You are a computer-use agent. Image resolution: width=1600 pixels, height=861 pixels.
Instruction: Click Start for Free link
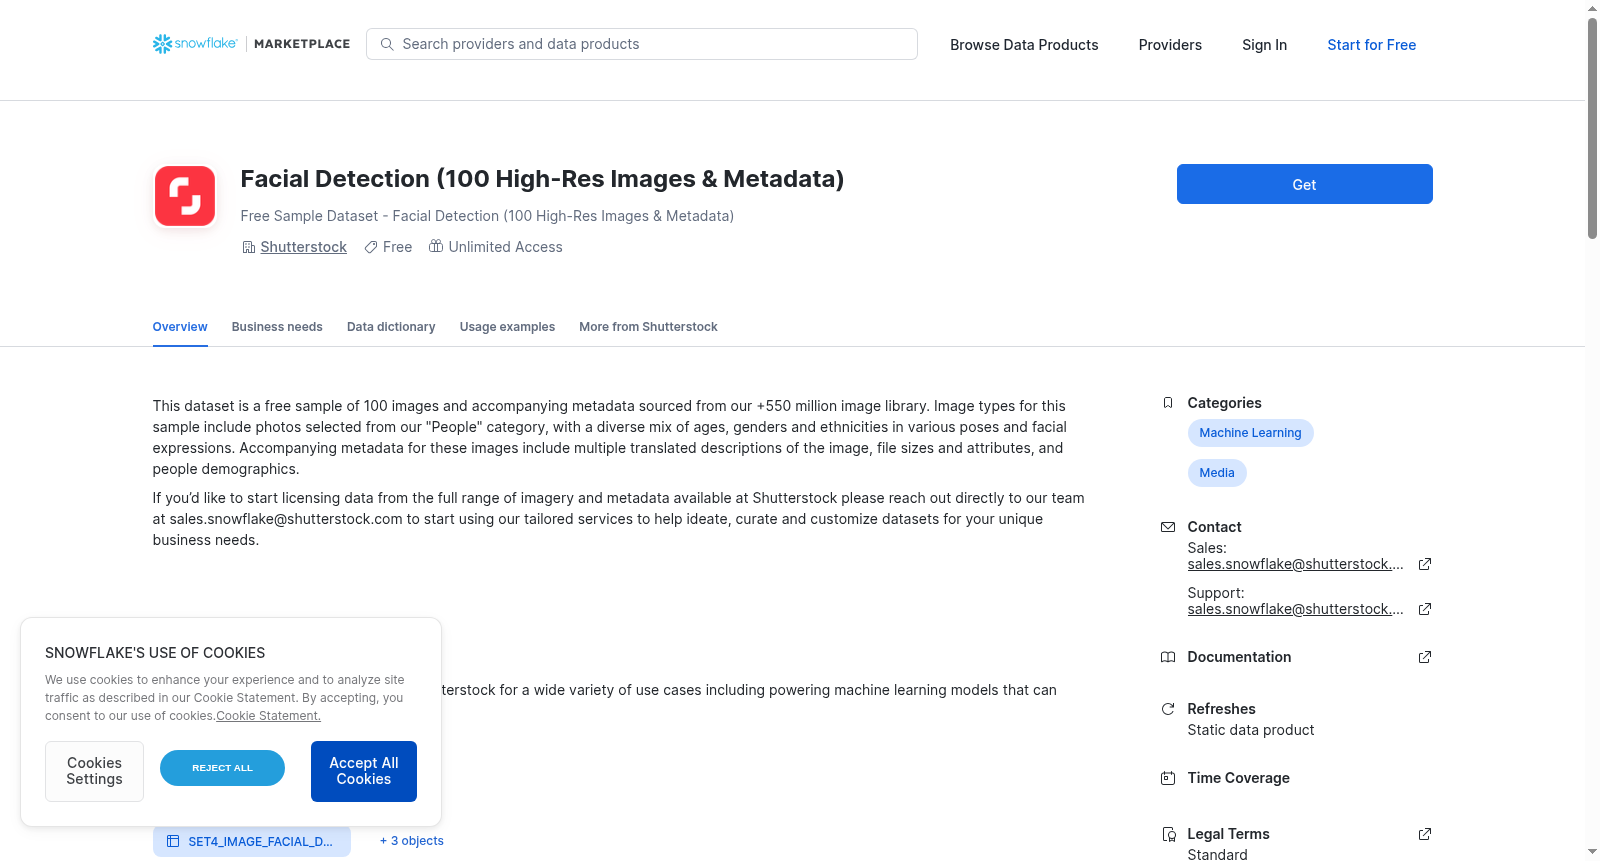[1371, 45]
